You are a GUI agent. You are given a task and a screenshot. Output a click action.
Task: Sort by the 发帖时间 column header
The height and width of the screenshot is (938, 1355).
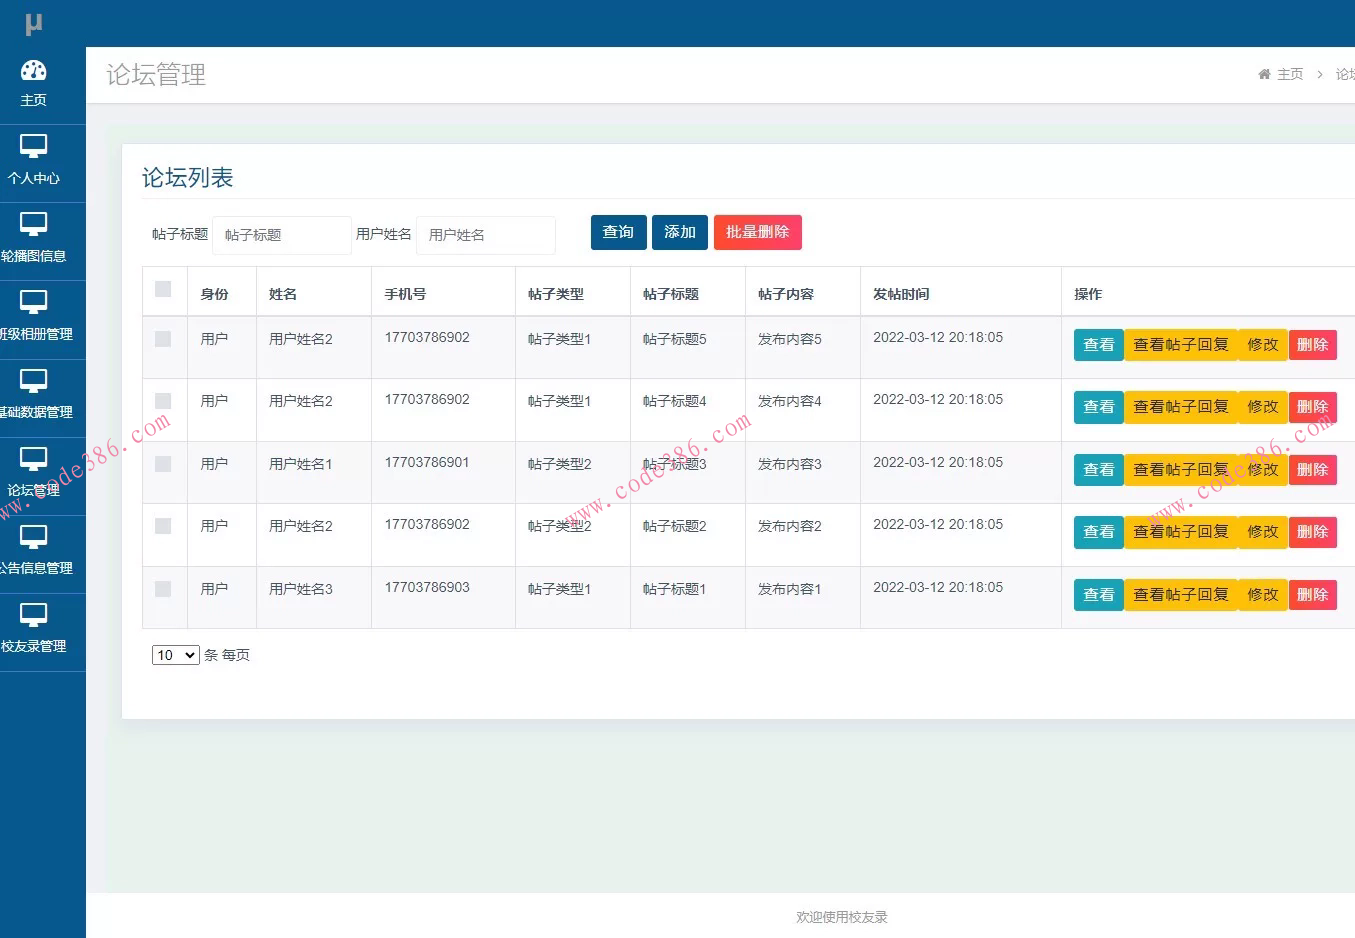pyautogui.click(x=901, y=294)
